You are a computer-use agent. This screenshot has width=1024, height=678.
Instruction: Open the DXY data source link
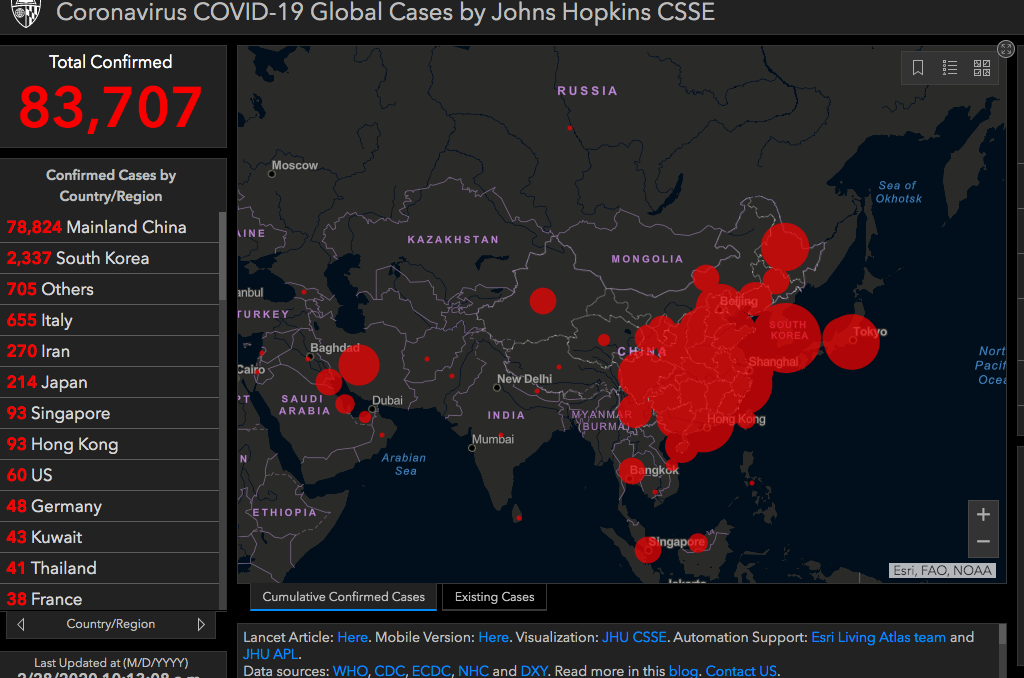[534, 671]
